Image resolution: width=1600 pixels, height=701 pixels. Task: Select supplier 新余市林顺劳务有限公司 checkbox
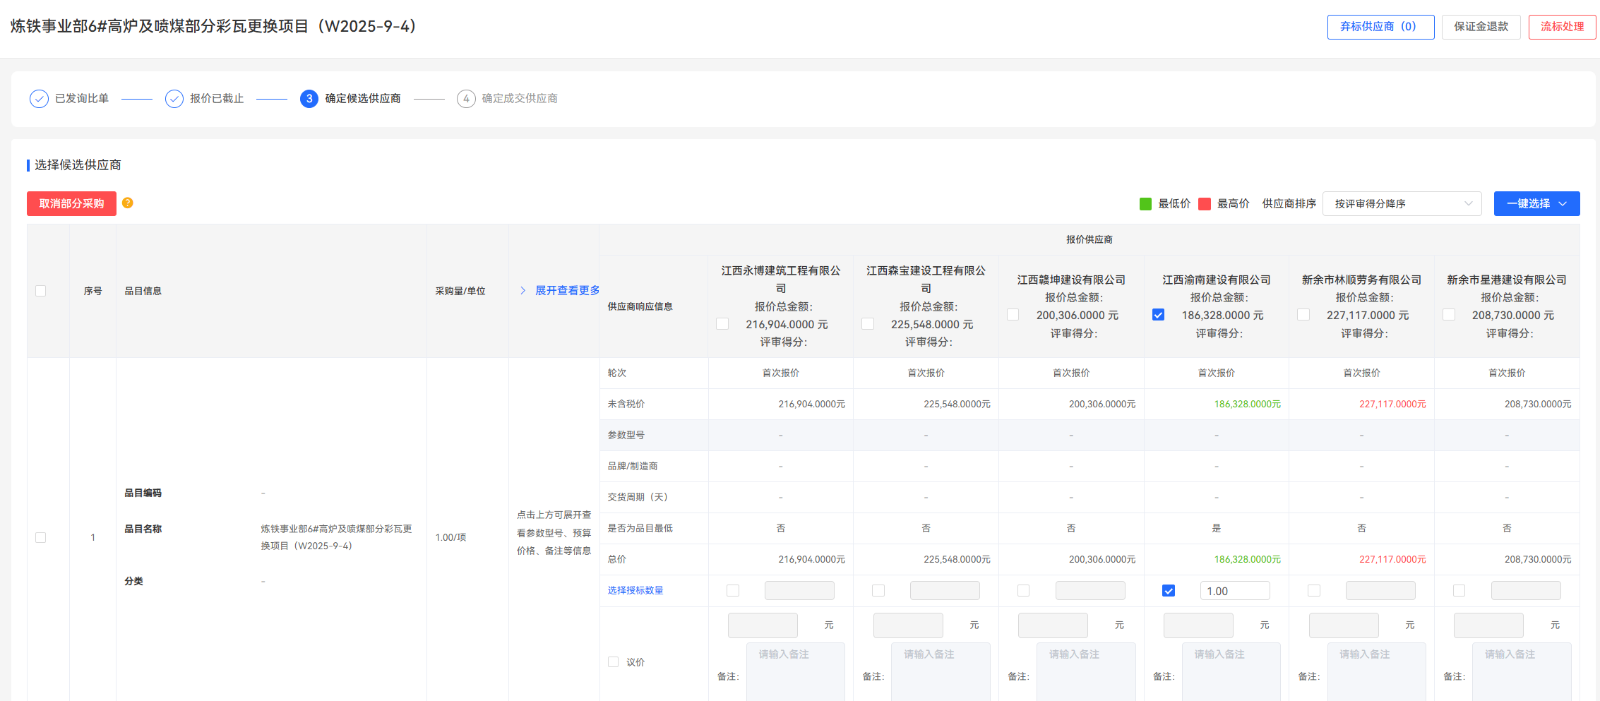coord(1304,315)
